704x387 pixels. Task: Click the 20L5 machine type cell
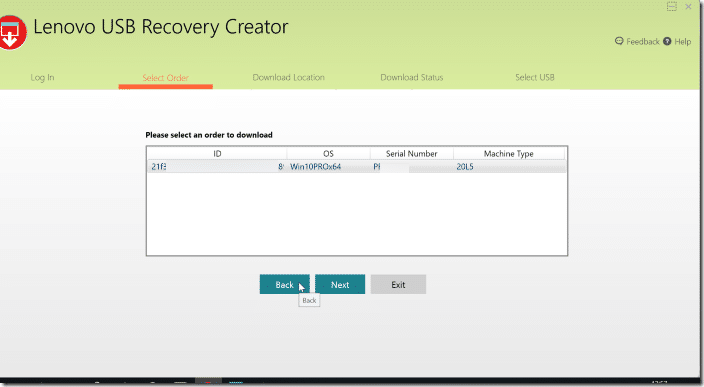click(465, 167)
